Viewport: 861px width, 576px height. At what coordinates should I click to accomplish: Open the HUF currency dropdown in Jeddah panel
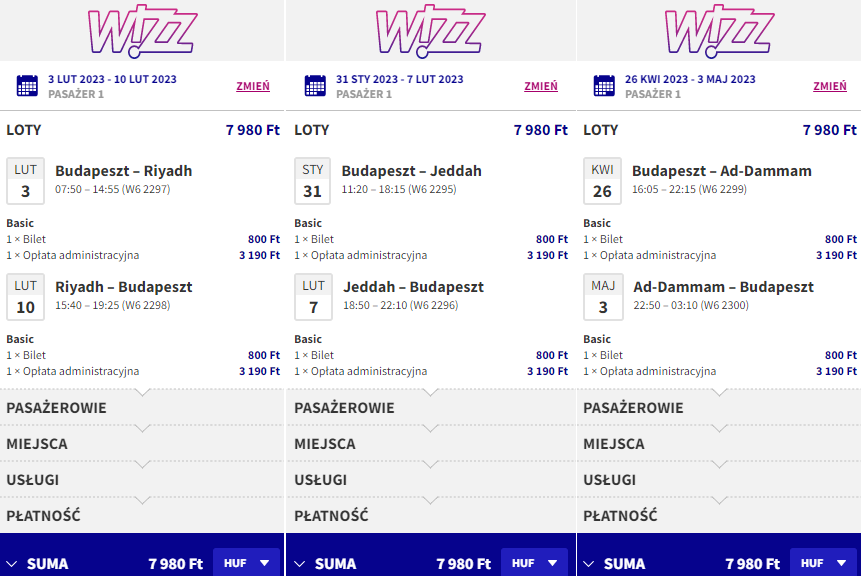pos(534,562)
